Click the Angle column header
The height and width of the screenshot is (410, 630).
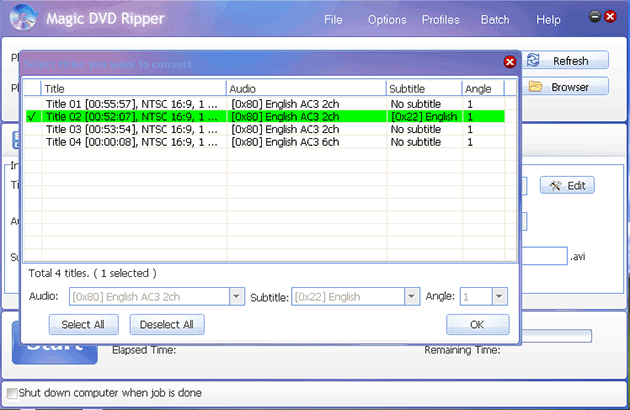tap(483, 88)
